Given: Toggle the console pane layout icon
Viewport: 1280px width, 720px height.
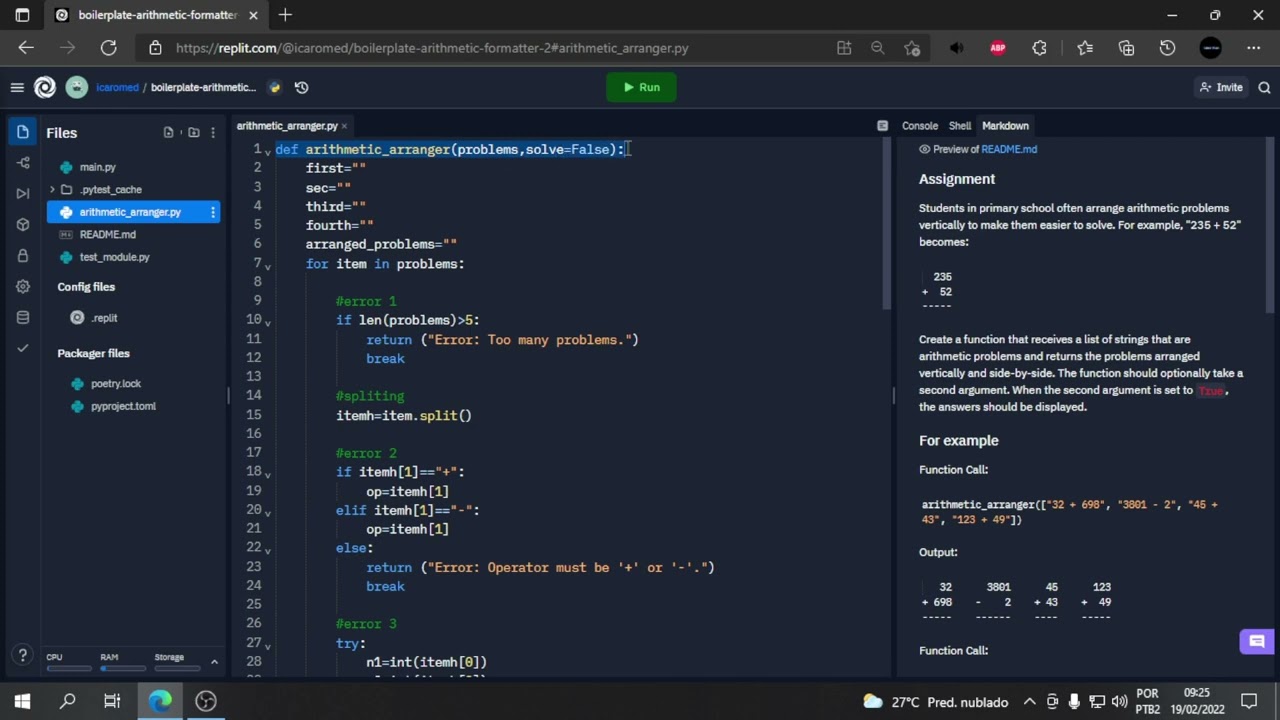Looking at the screenshot, I should click(882, 126).
